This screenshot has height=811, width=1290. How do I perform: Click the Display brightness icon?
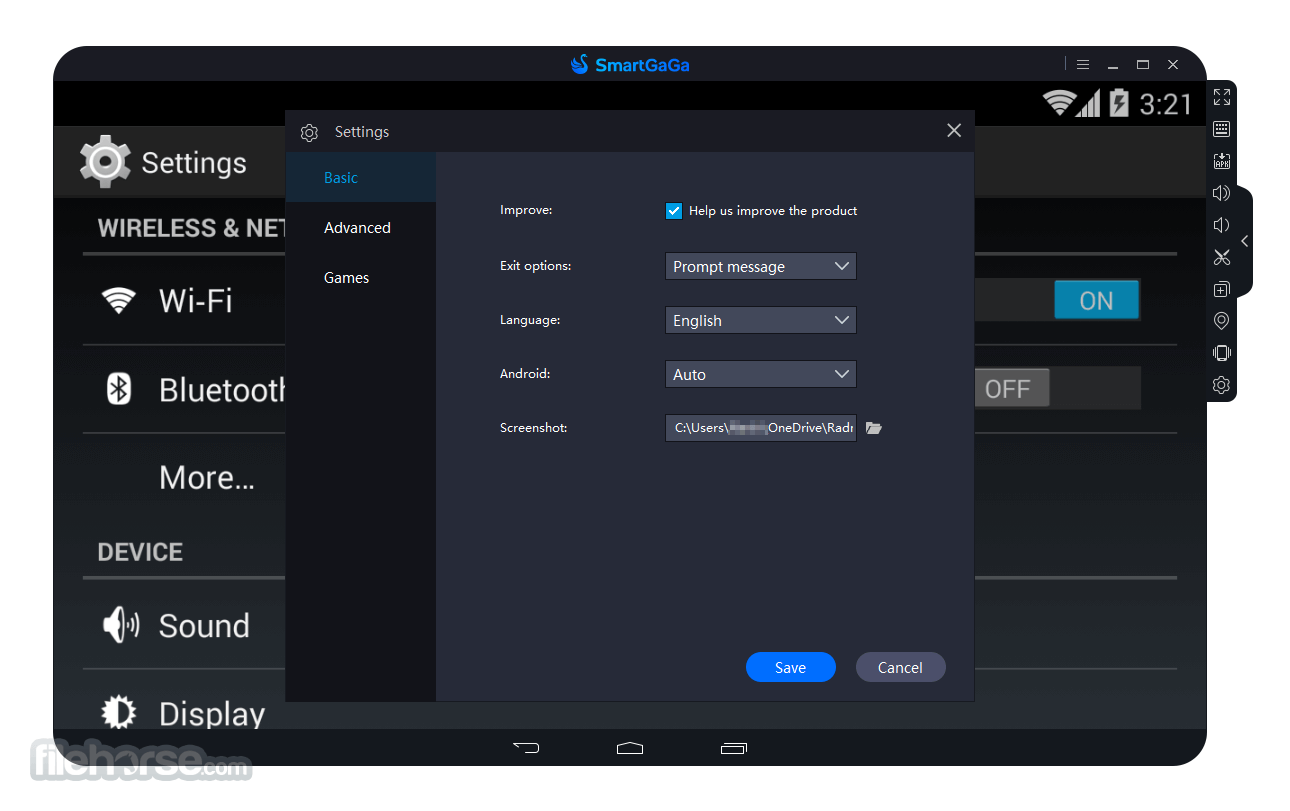[x=119, y=712]
